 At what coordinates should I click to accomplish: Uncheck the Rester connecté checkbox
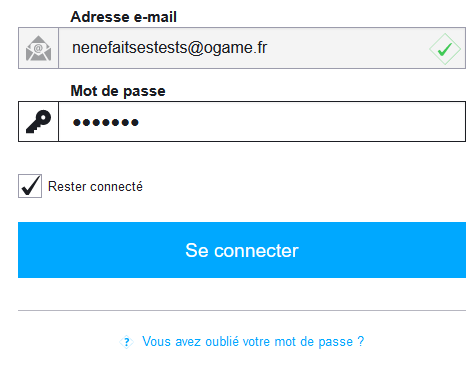click(x=30, y=186)
